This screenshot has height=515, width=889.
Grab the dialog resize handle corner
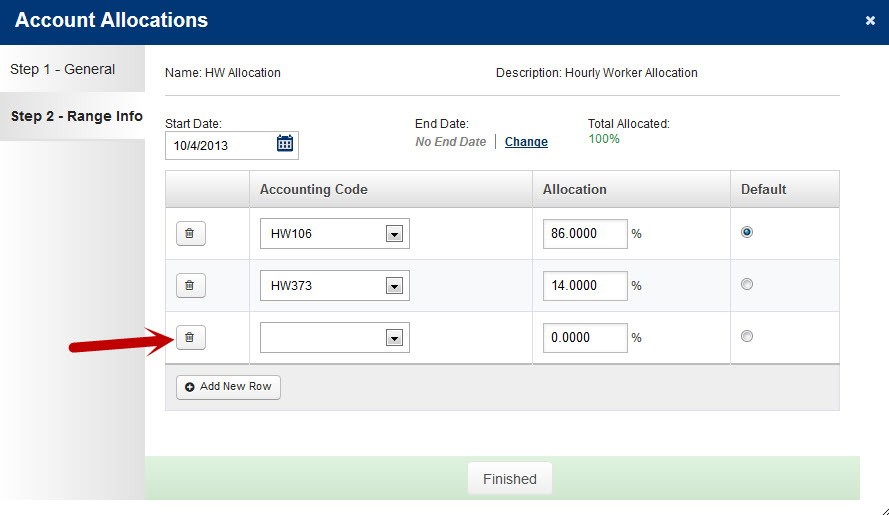coord(885,511)
